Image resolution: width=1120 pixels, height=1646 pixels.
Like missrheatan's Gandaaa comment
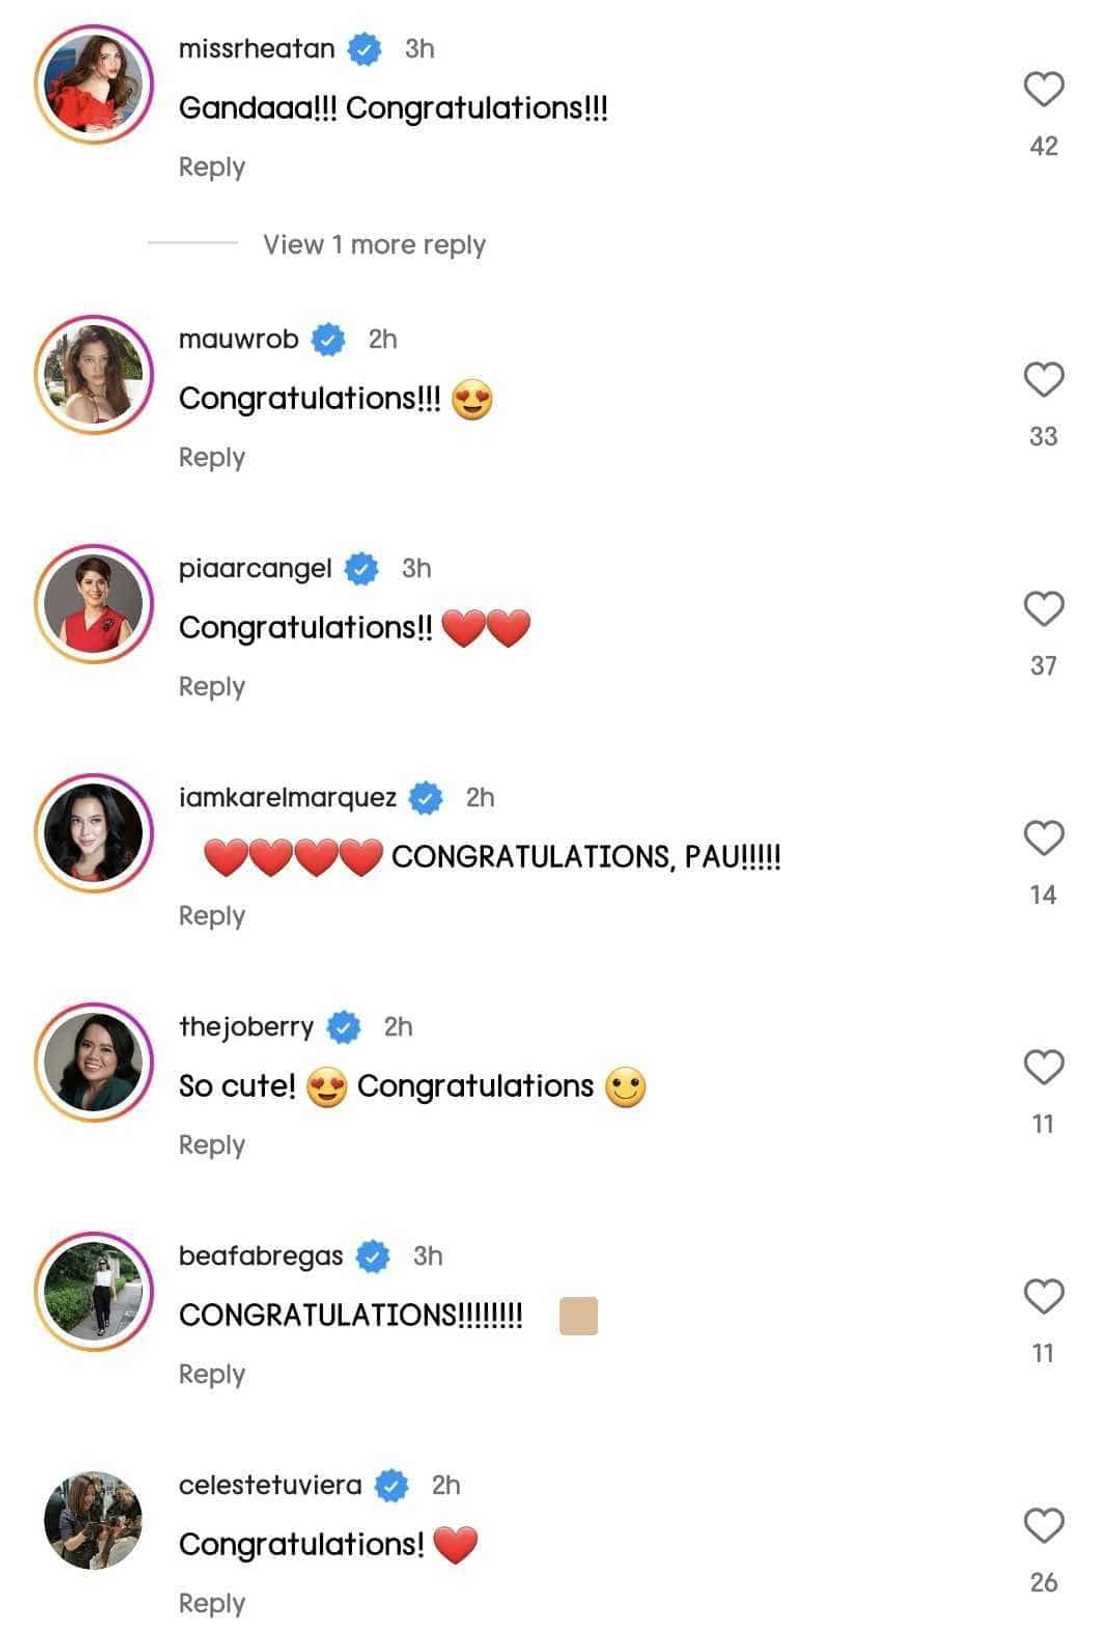tap(1043, 89)
